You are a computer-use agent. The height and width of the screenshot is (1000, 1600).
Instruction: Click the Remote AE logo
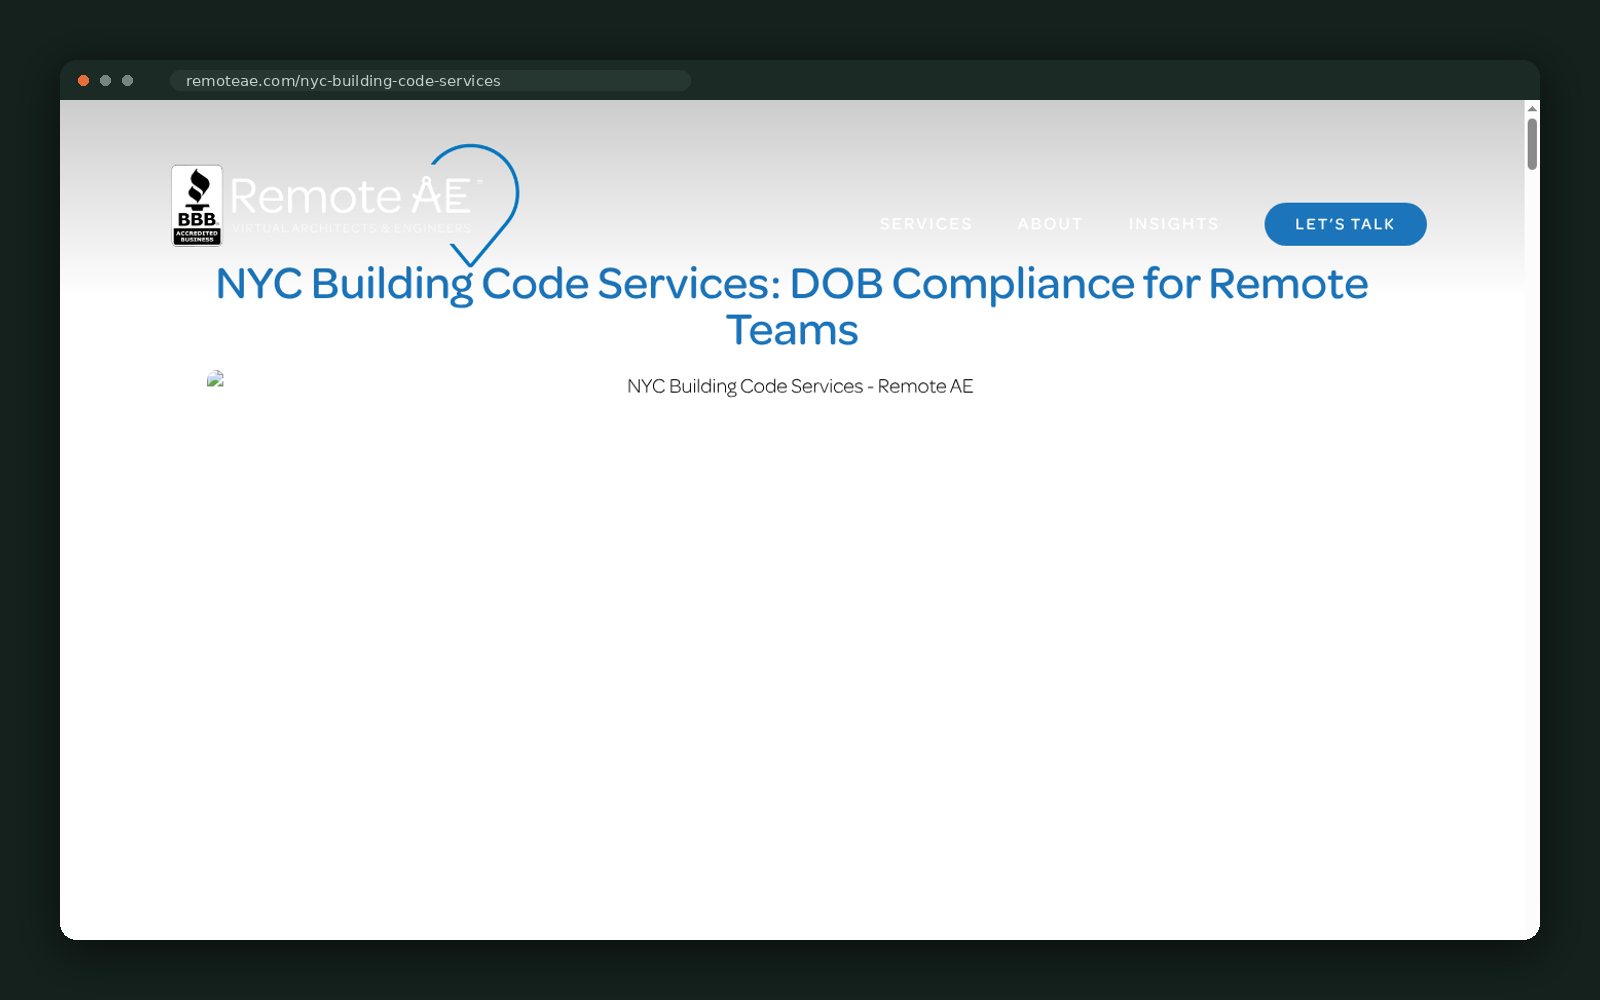[374, 205]
